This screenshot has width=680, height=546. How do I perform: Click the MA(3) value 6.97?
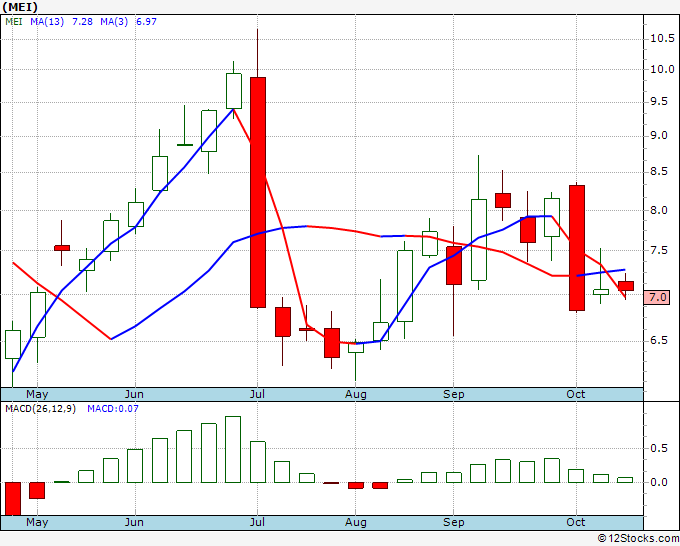coord(147,21)
